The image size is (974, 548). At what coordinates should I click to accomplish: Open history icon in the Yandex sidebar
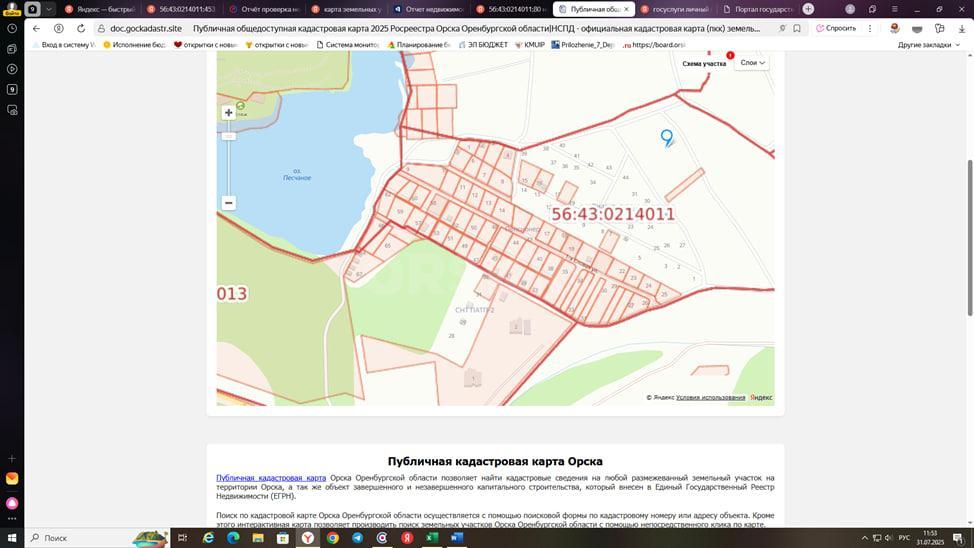[x=12, y=29]
